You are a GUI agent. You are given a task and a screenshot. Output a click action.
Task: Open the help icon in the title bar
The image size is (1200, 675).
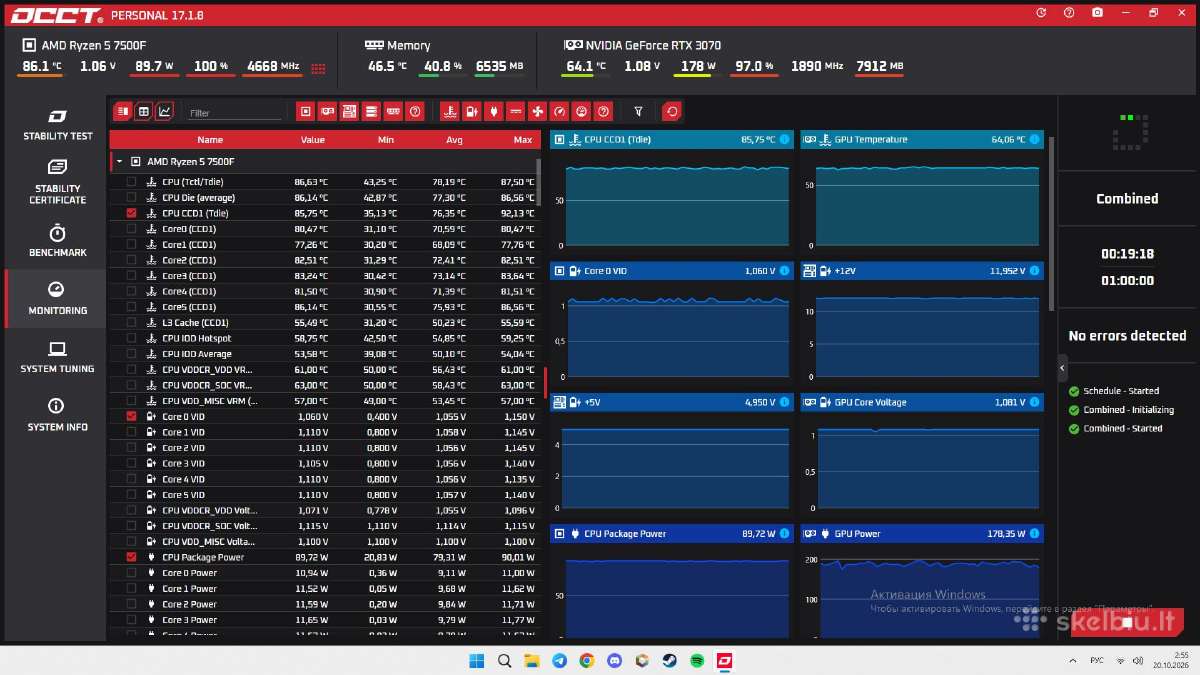click(1069, 13)
